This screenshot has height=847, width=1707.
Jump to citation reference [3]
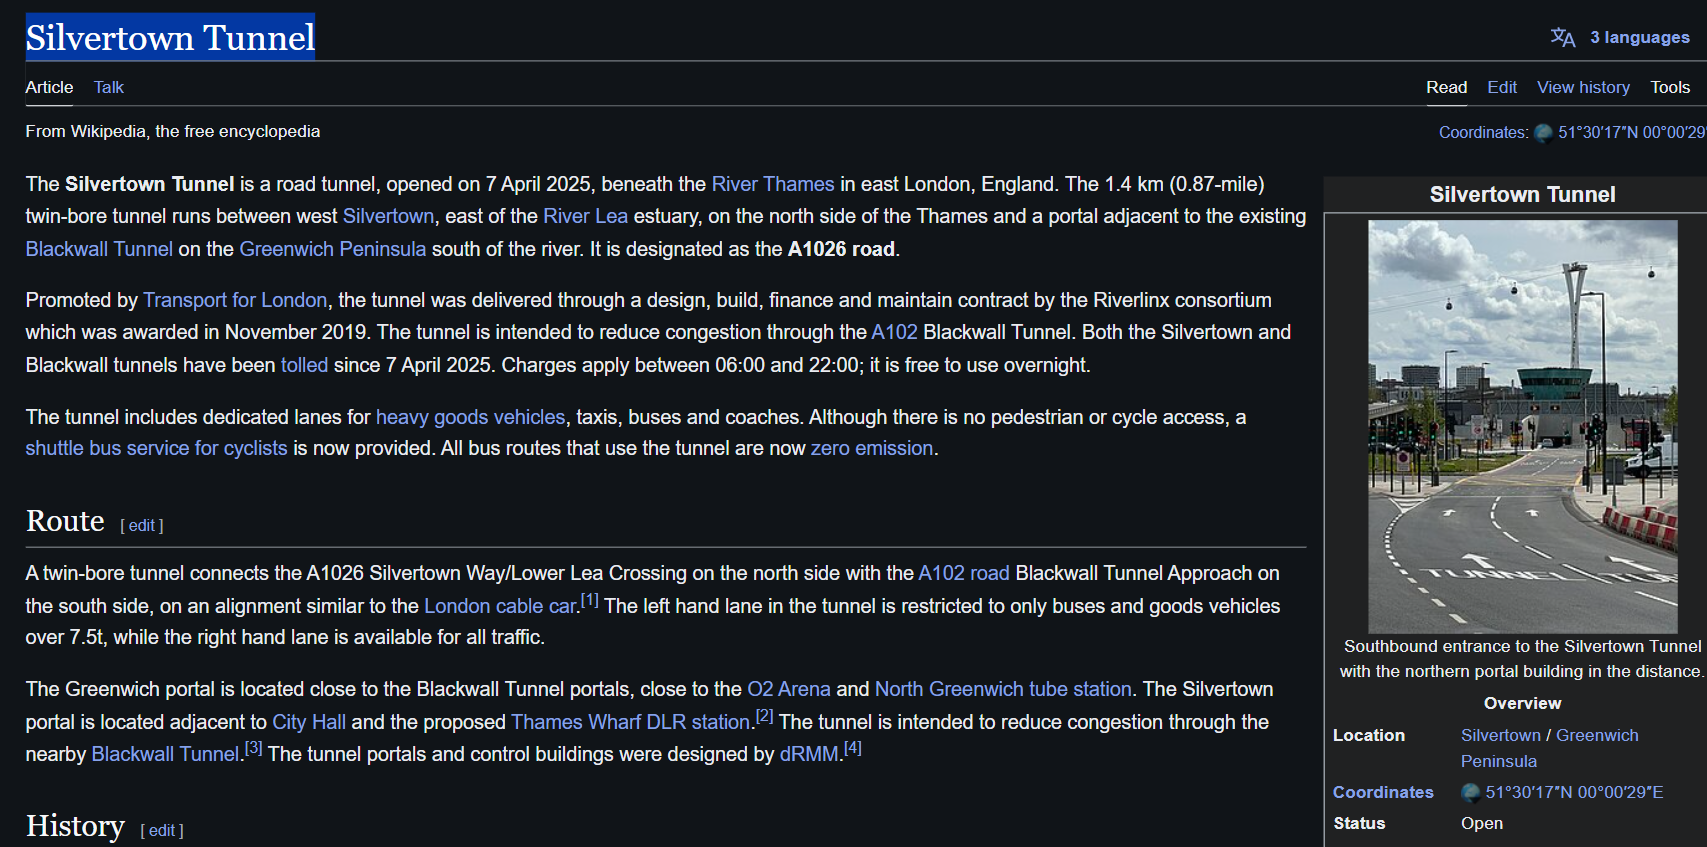(254, 748)
